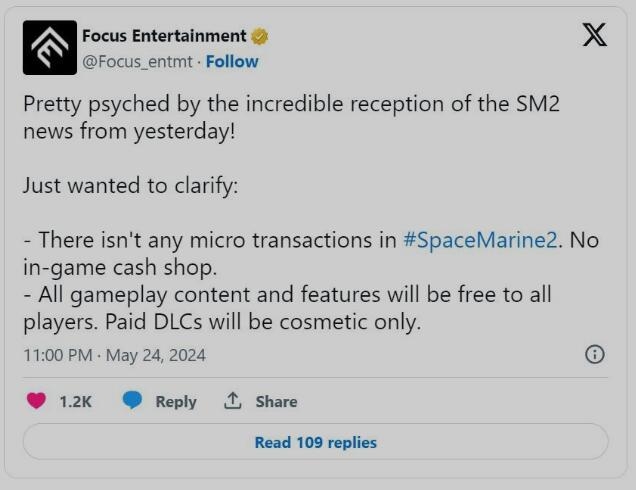The height and width of the screenshot is (490, 636).
Task: Like the tweet with heart icon
Action: 36,401
